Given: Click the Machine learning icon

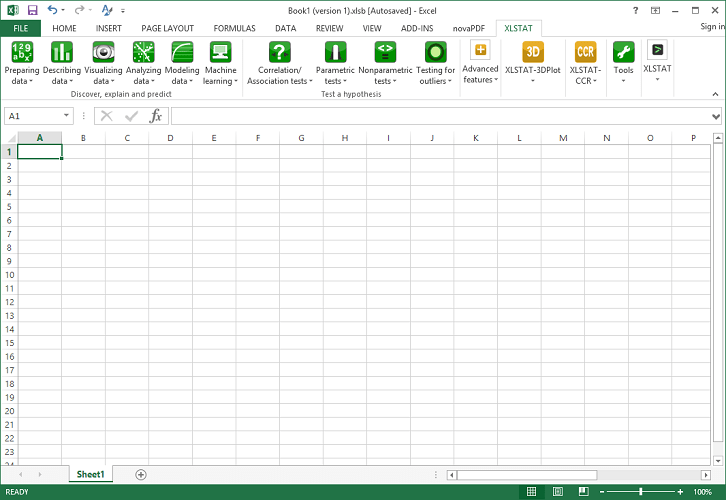Looking at the screenshot, I should pyautogui.click(x=220, y=62).
